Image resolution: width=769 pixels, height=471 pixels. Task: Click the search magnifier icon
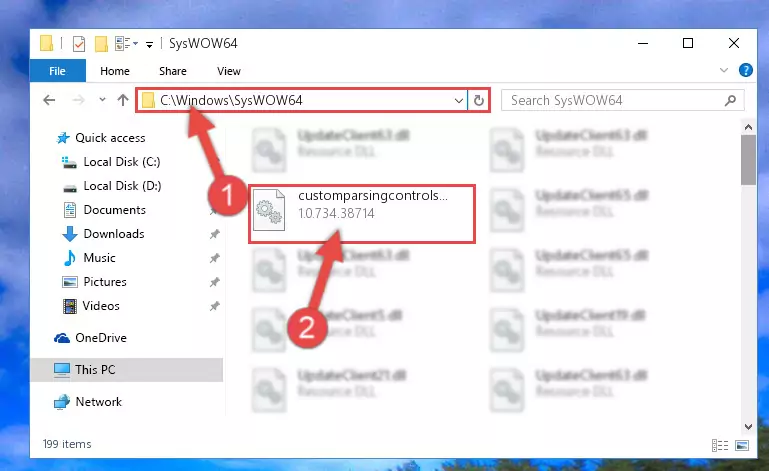click(x=730, y=101)
